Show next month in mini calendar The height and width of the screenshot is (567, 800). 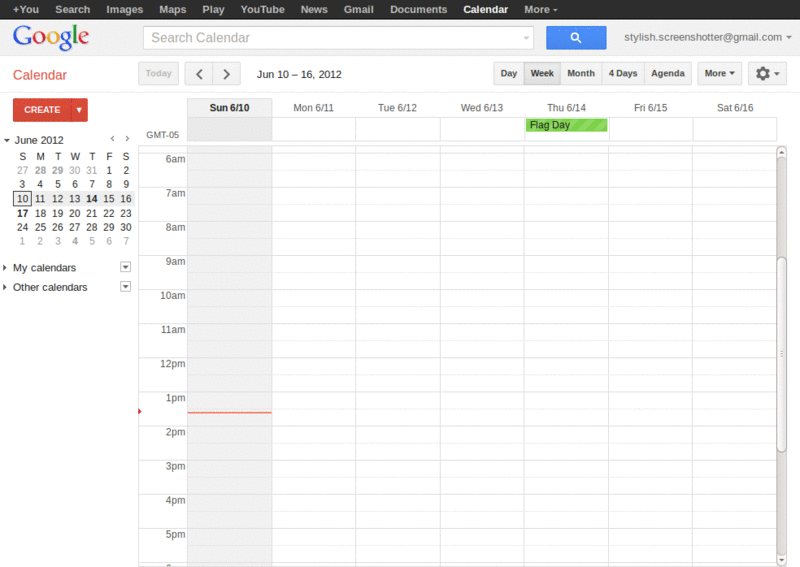click(x=127, y=139)
